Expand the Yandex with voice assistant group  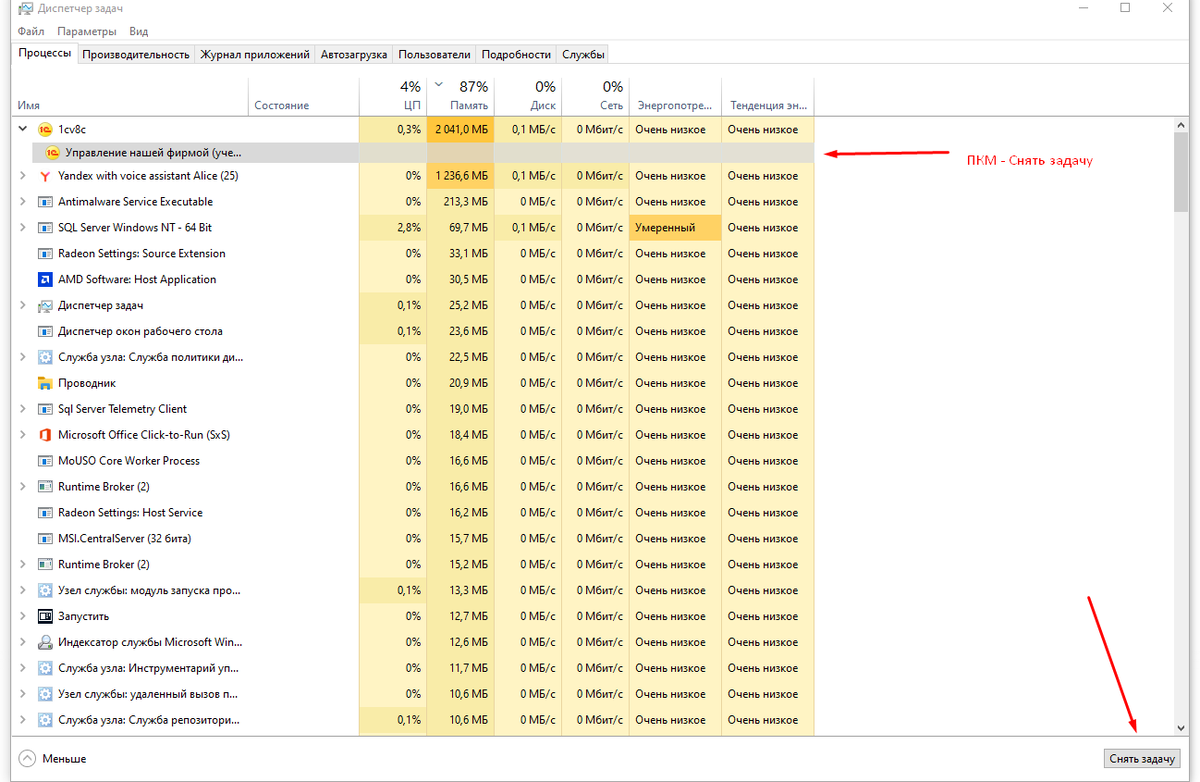tap(23, 176)
